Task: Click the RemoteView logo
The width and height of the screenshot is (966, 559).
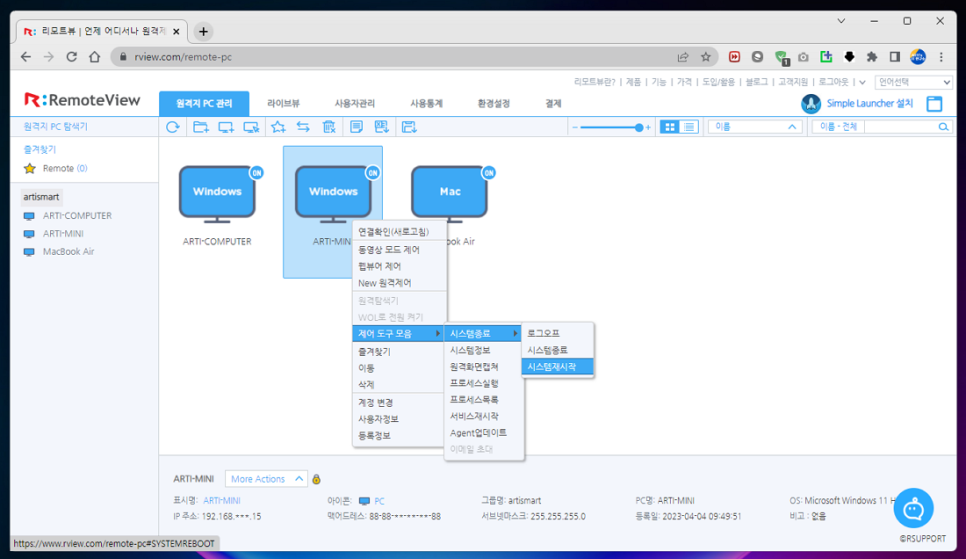Action: click(x=83, y=100)
